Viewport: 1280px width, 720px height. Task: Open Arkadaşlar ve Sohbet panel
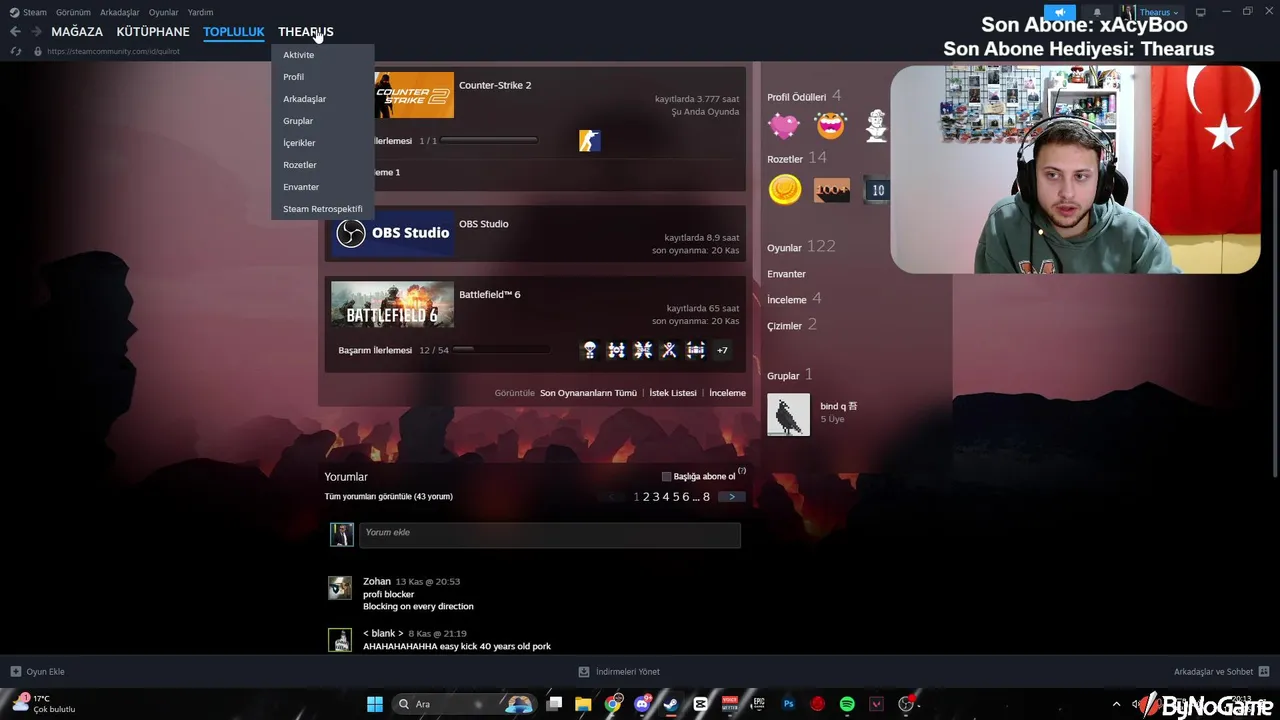(x=1221, y=672)
